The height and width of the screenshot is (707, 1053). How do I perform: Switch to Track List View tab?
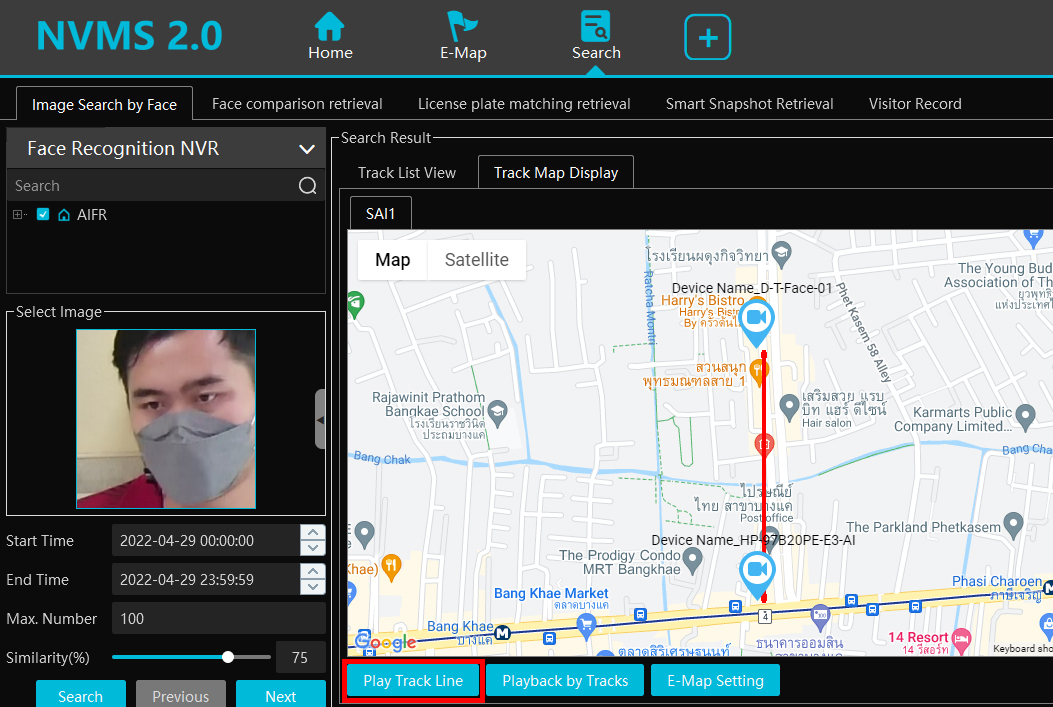tap(406, 173)
